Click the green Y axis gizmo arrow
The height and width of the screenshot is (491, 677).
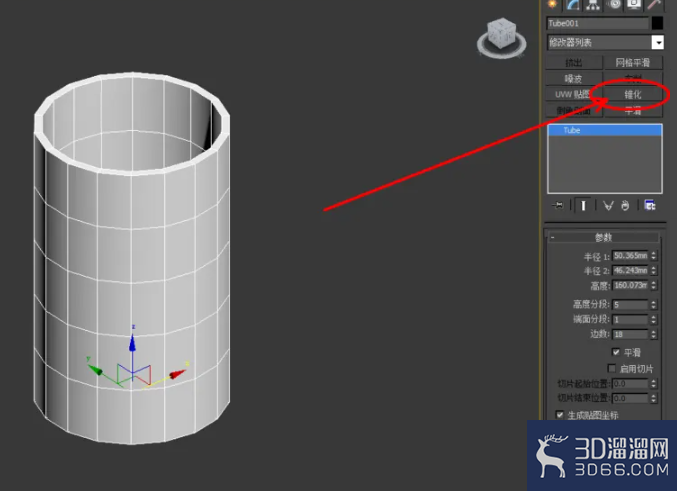point(95,370)
